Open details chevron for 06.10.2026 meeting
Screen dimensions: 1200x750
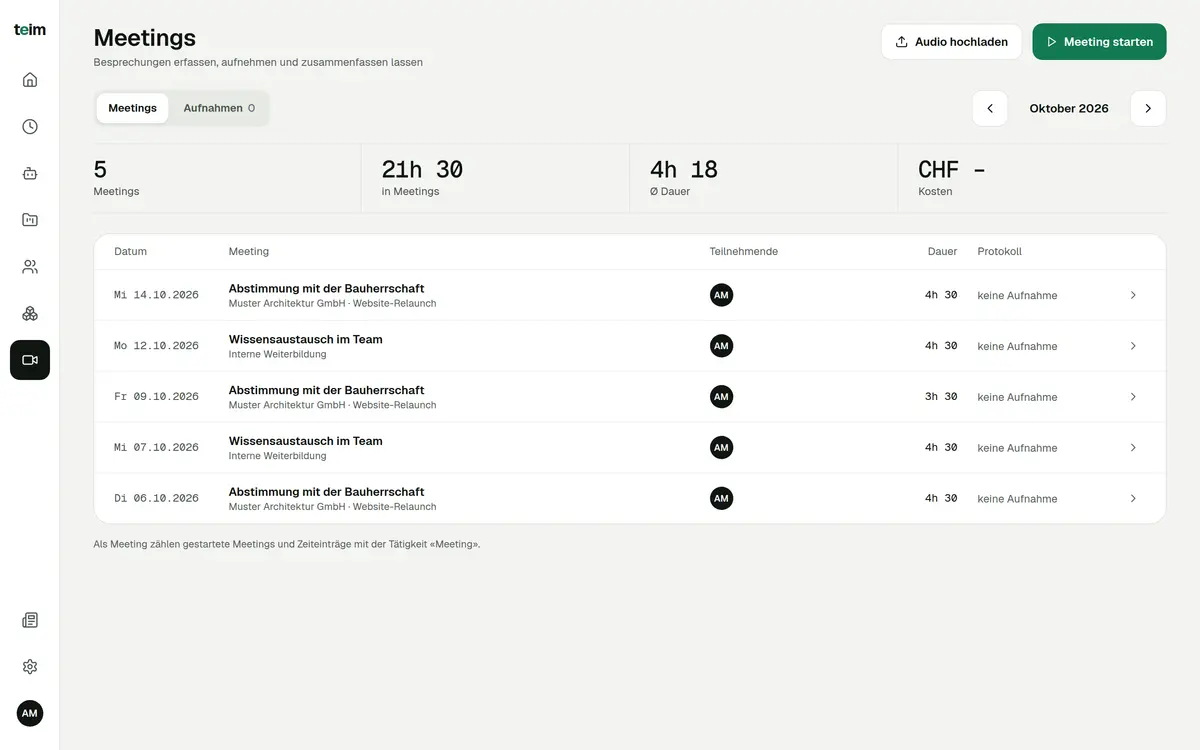click(1133, 498)
